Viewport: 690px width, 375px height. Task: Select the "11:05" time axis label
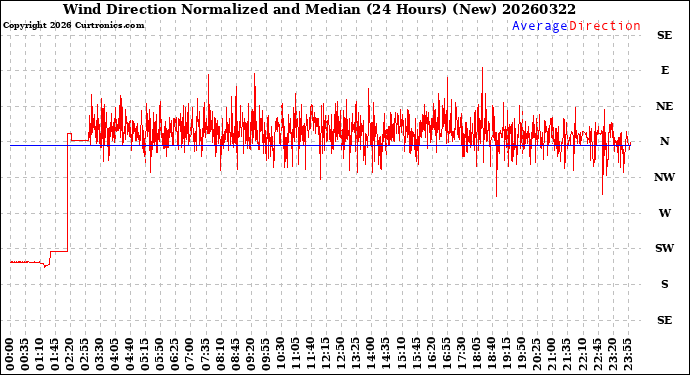click(x=295, y=354)
